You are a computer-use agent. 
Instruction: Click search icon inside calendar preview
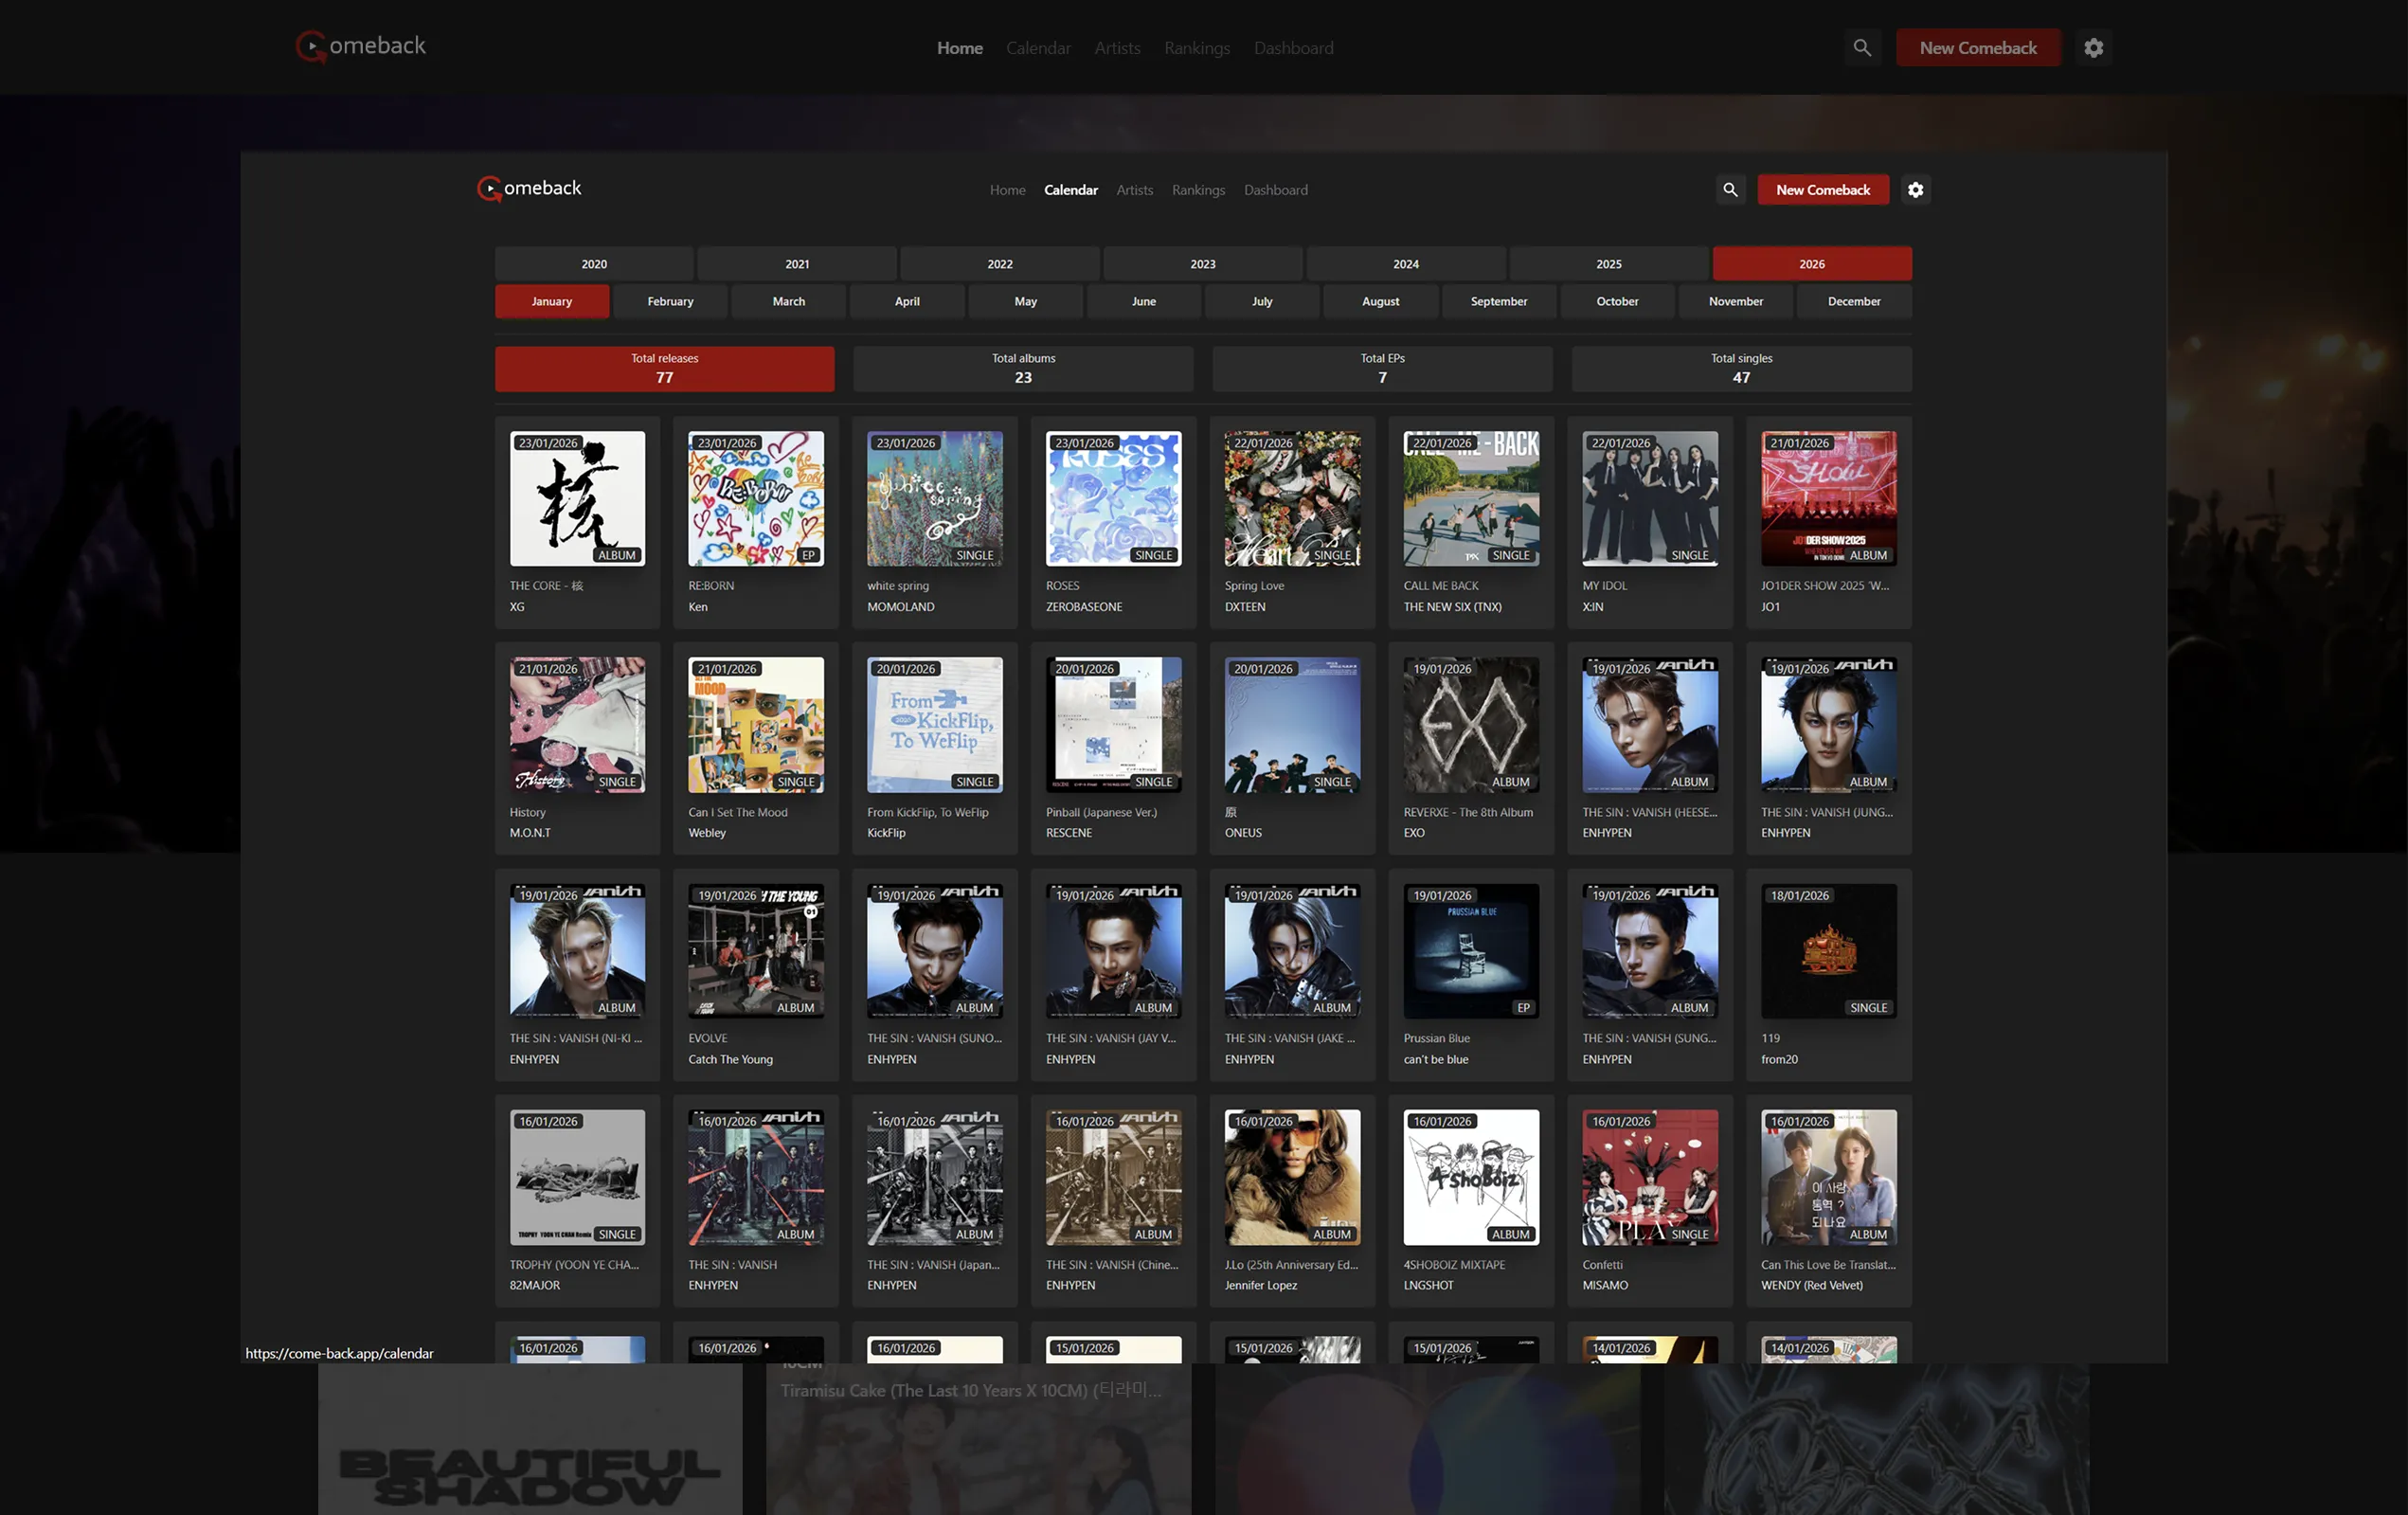pos(1730,190)
